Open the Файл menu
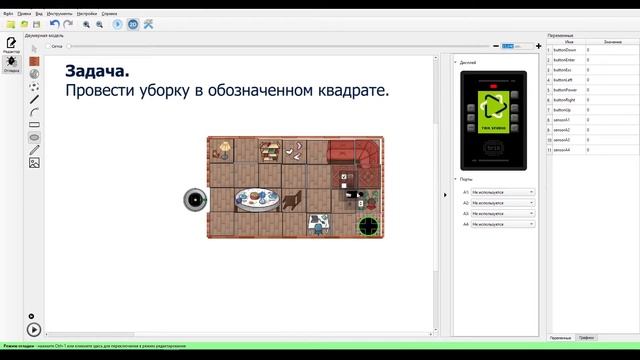Image resolution: width=640 pixels, height=360 pixels. 8,14
